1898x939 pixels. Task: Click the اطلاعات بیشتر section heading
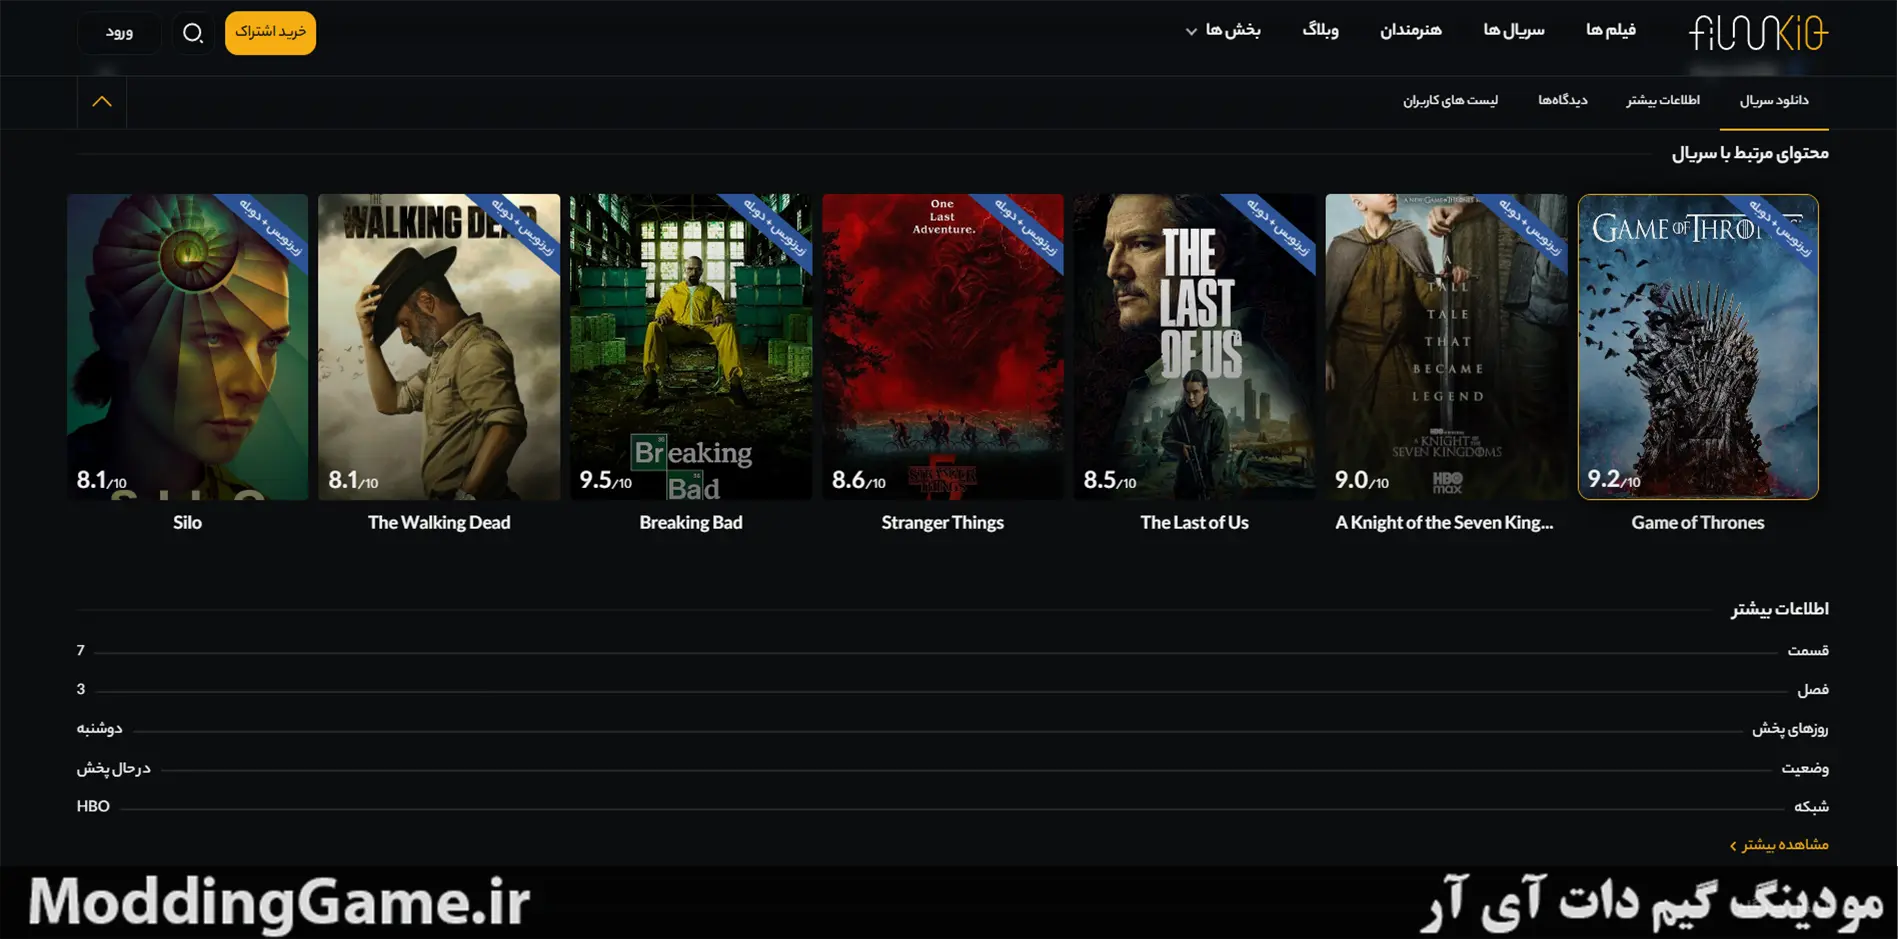point(1780,609)
